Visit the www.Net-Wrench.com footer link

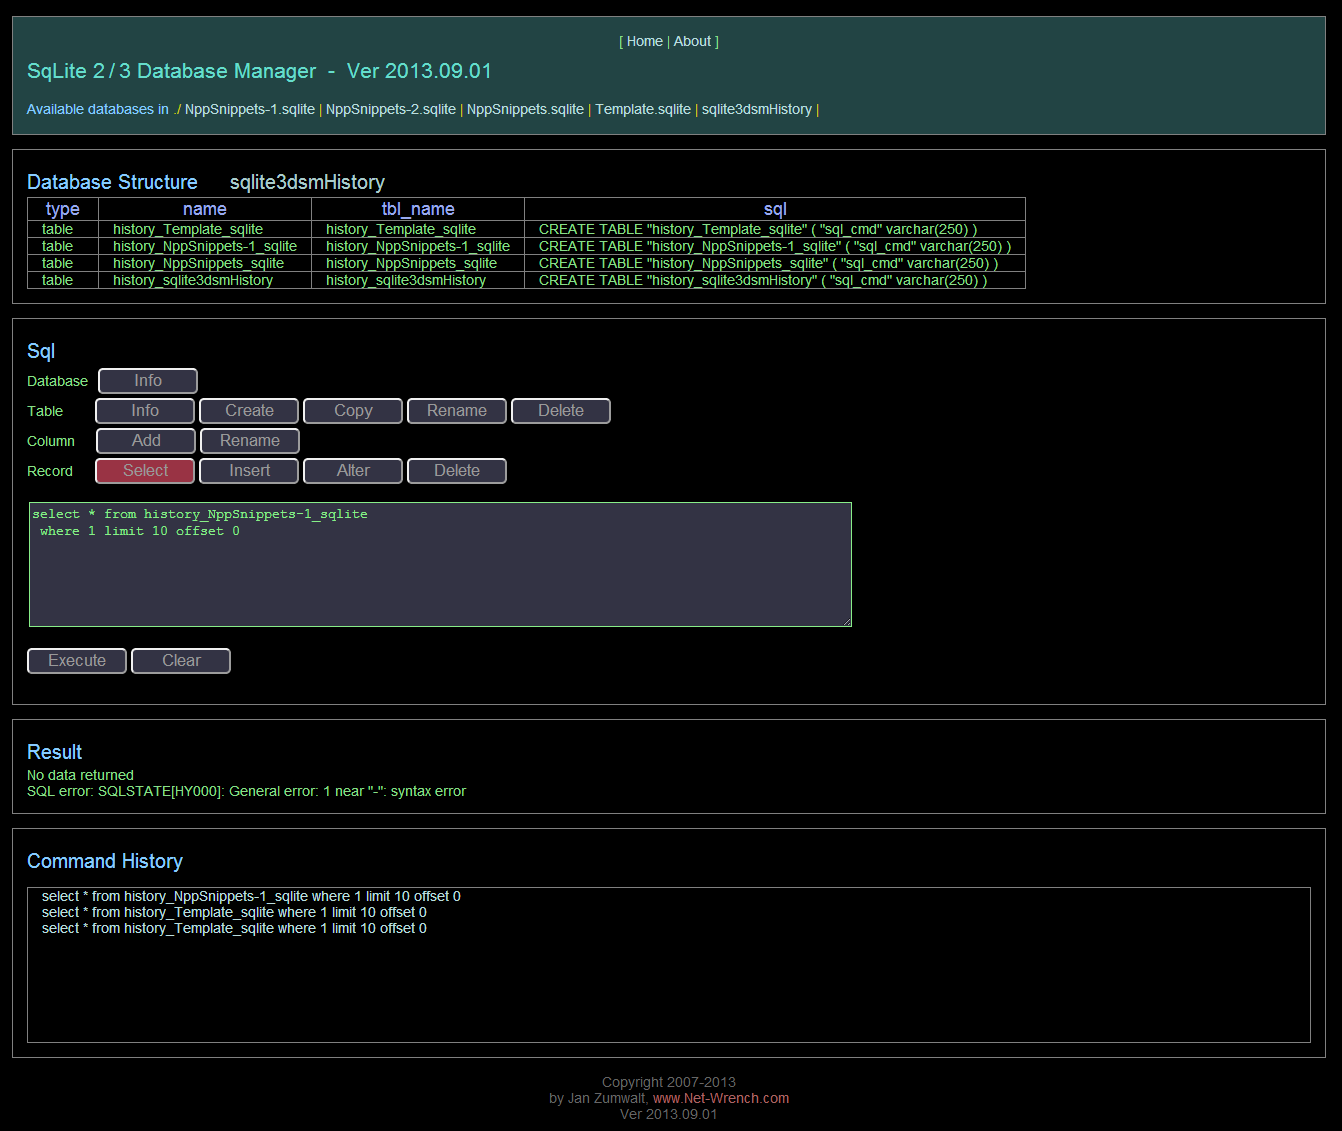pyautogui.click(x=720, y=1098)
